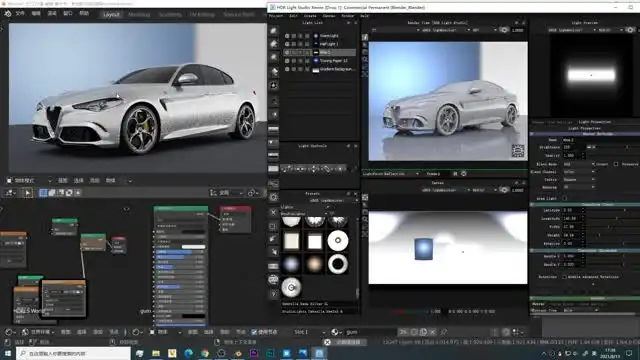Open the Project menu in HDR Light Studio

point(276,16)
